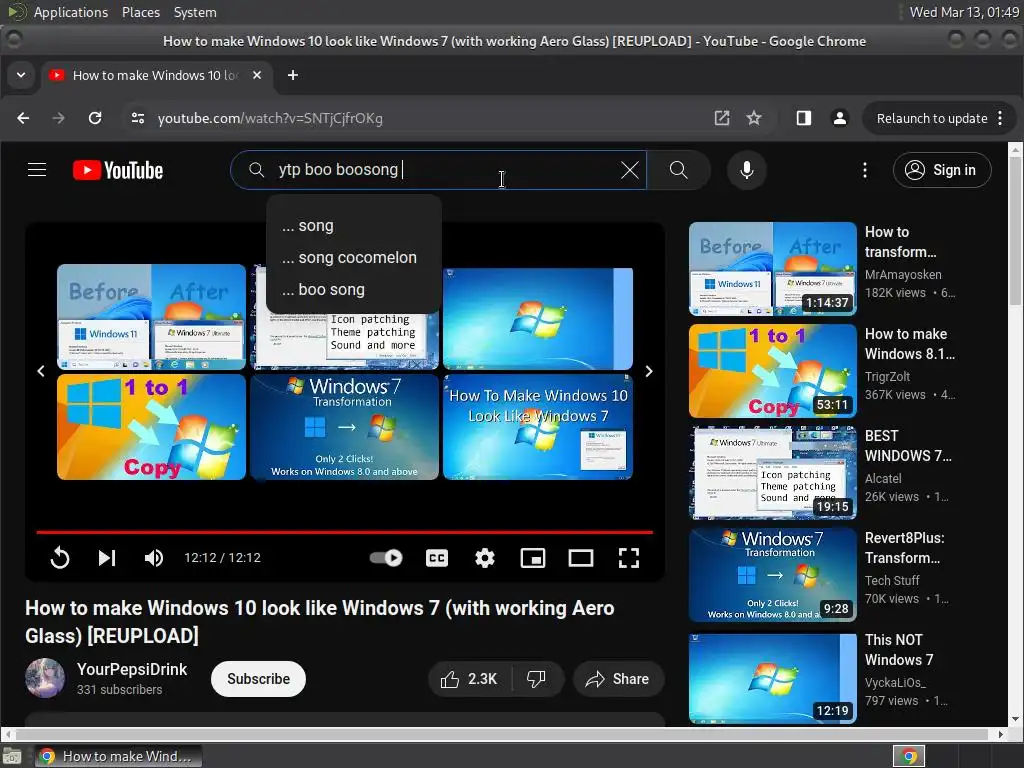Enter full screen mode

click(x=629, y=558)
